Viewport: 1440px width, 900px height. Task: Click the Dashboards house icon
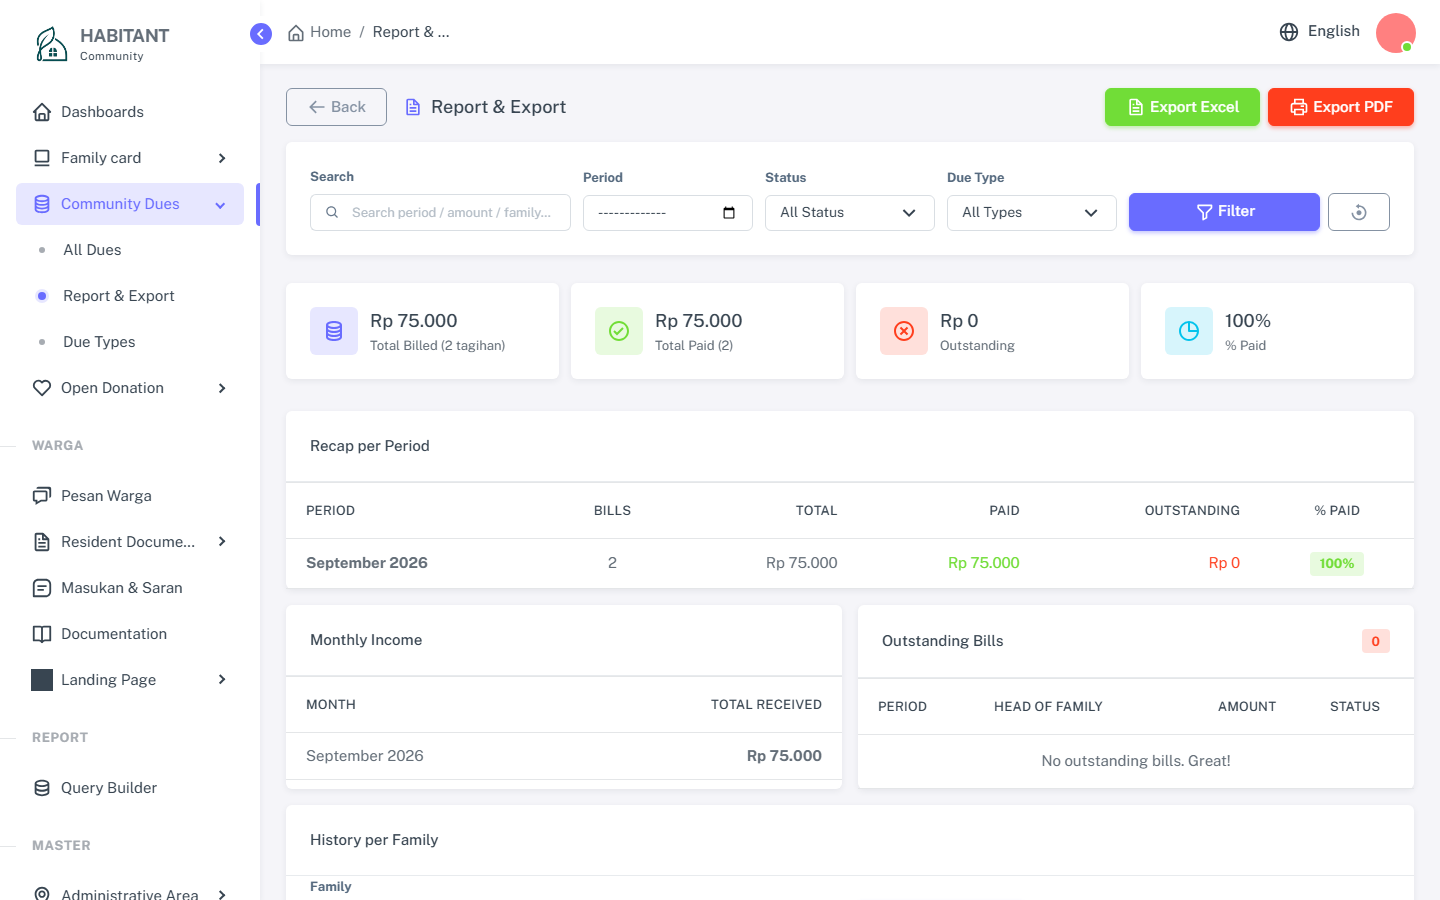tap(42, 112)
